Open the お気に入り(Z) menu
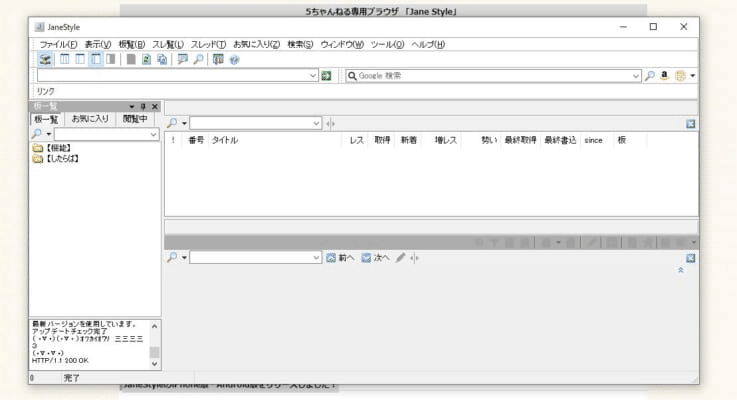Screen dimensions: 737x400 coord(257,44)
